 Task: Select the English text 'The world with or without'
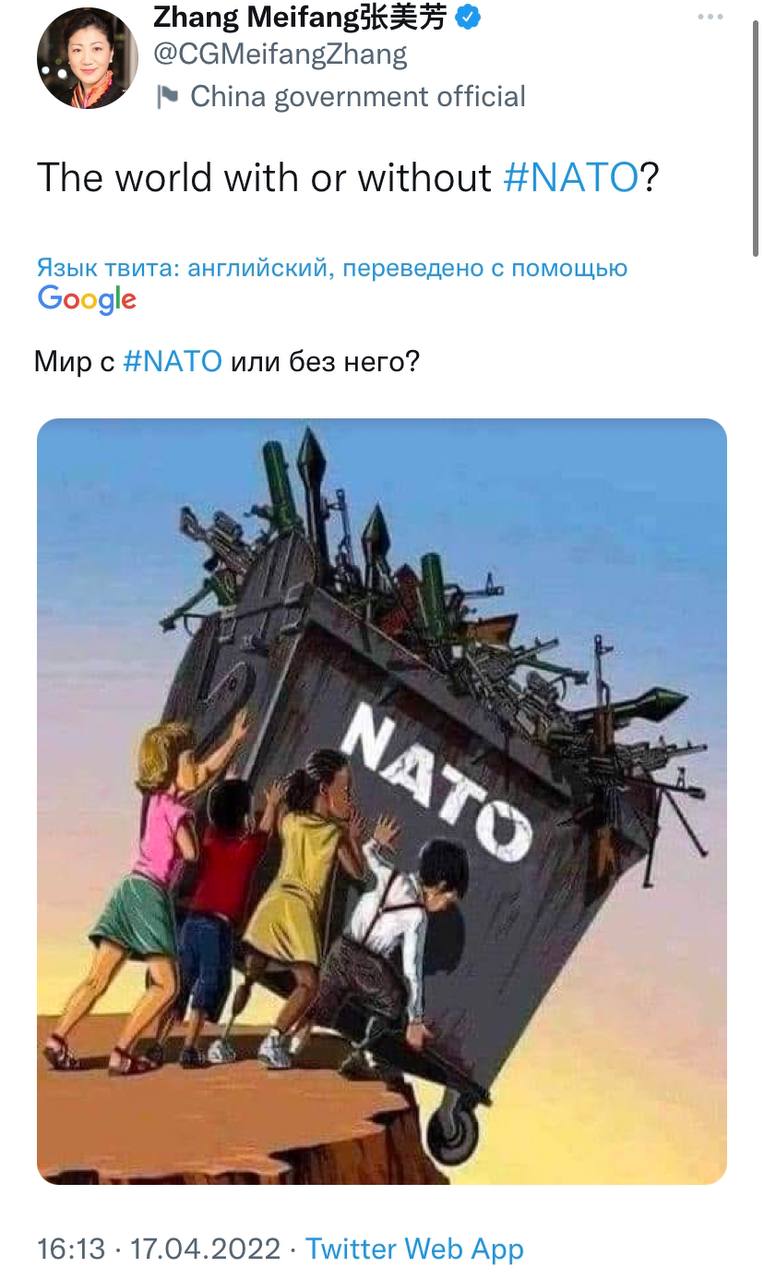264,178
